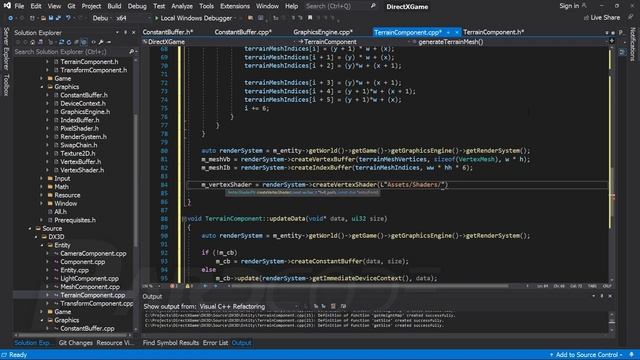
Task: Click the Visual Studio logo icon
Action: (7, 6)
